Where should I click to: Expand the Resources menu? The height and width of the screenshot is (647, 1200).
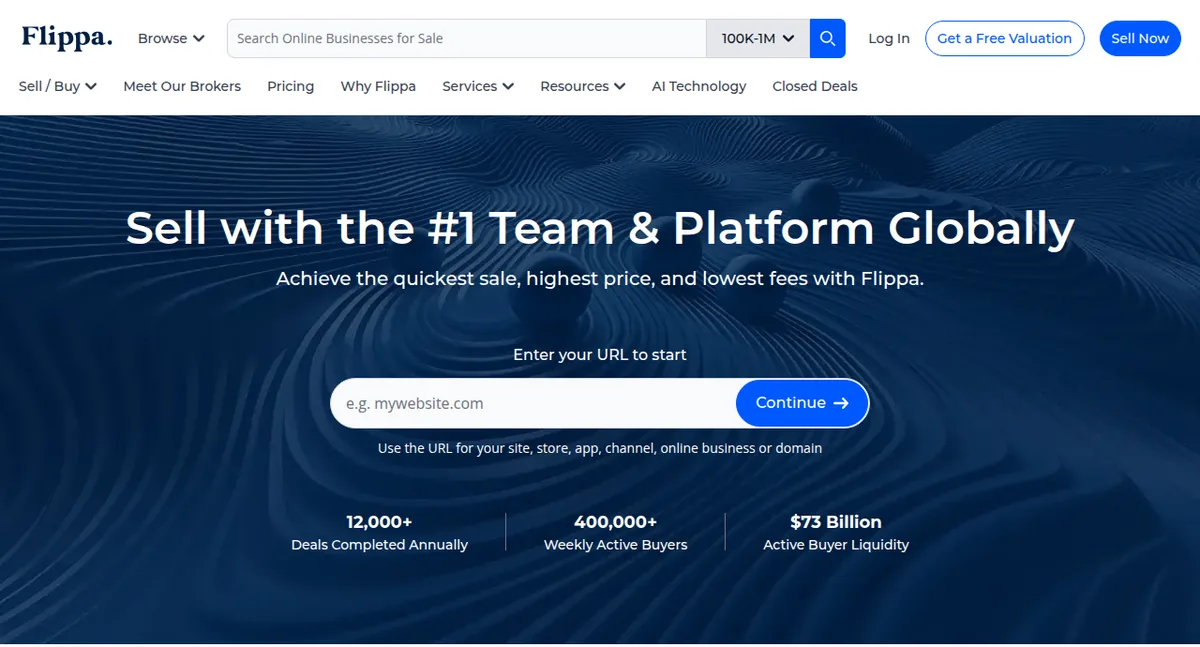pyautogui.click(x=583, y=86)
